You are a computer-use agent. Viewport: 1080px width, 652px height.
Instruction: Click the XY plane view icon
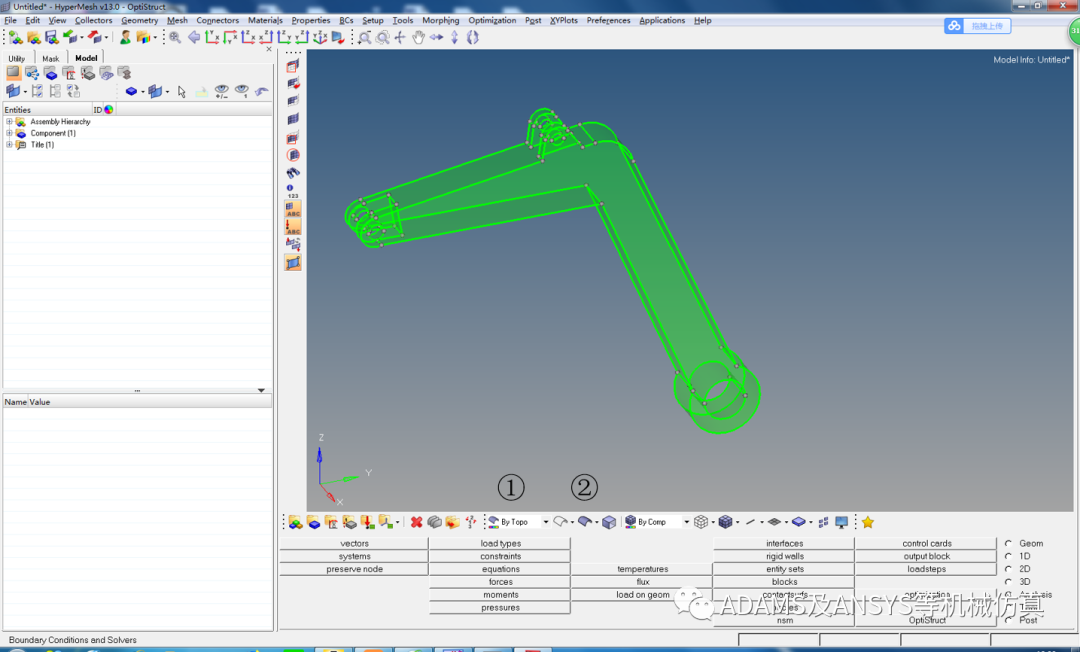tap(213, 38)
